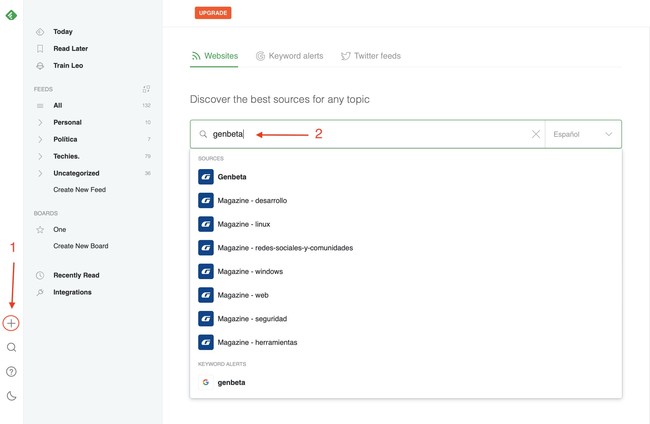The width and height of the screenshot is (650, 424).
Task: Click the logo icon for Magazine - desarrollo
Action: (x=206, y=201)
